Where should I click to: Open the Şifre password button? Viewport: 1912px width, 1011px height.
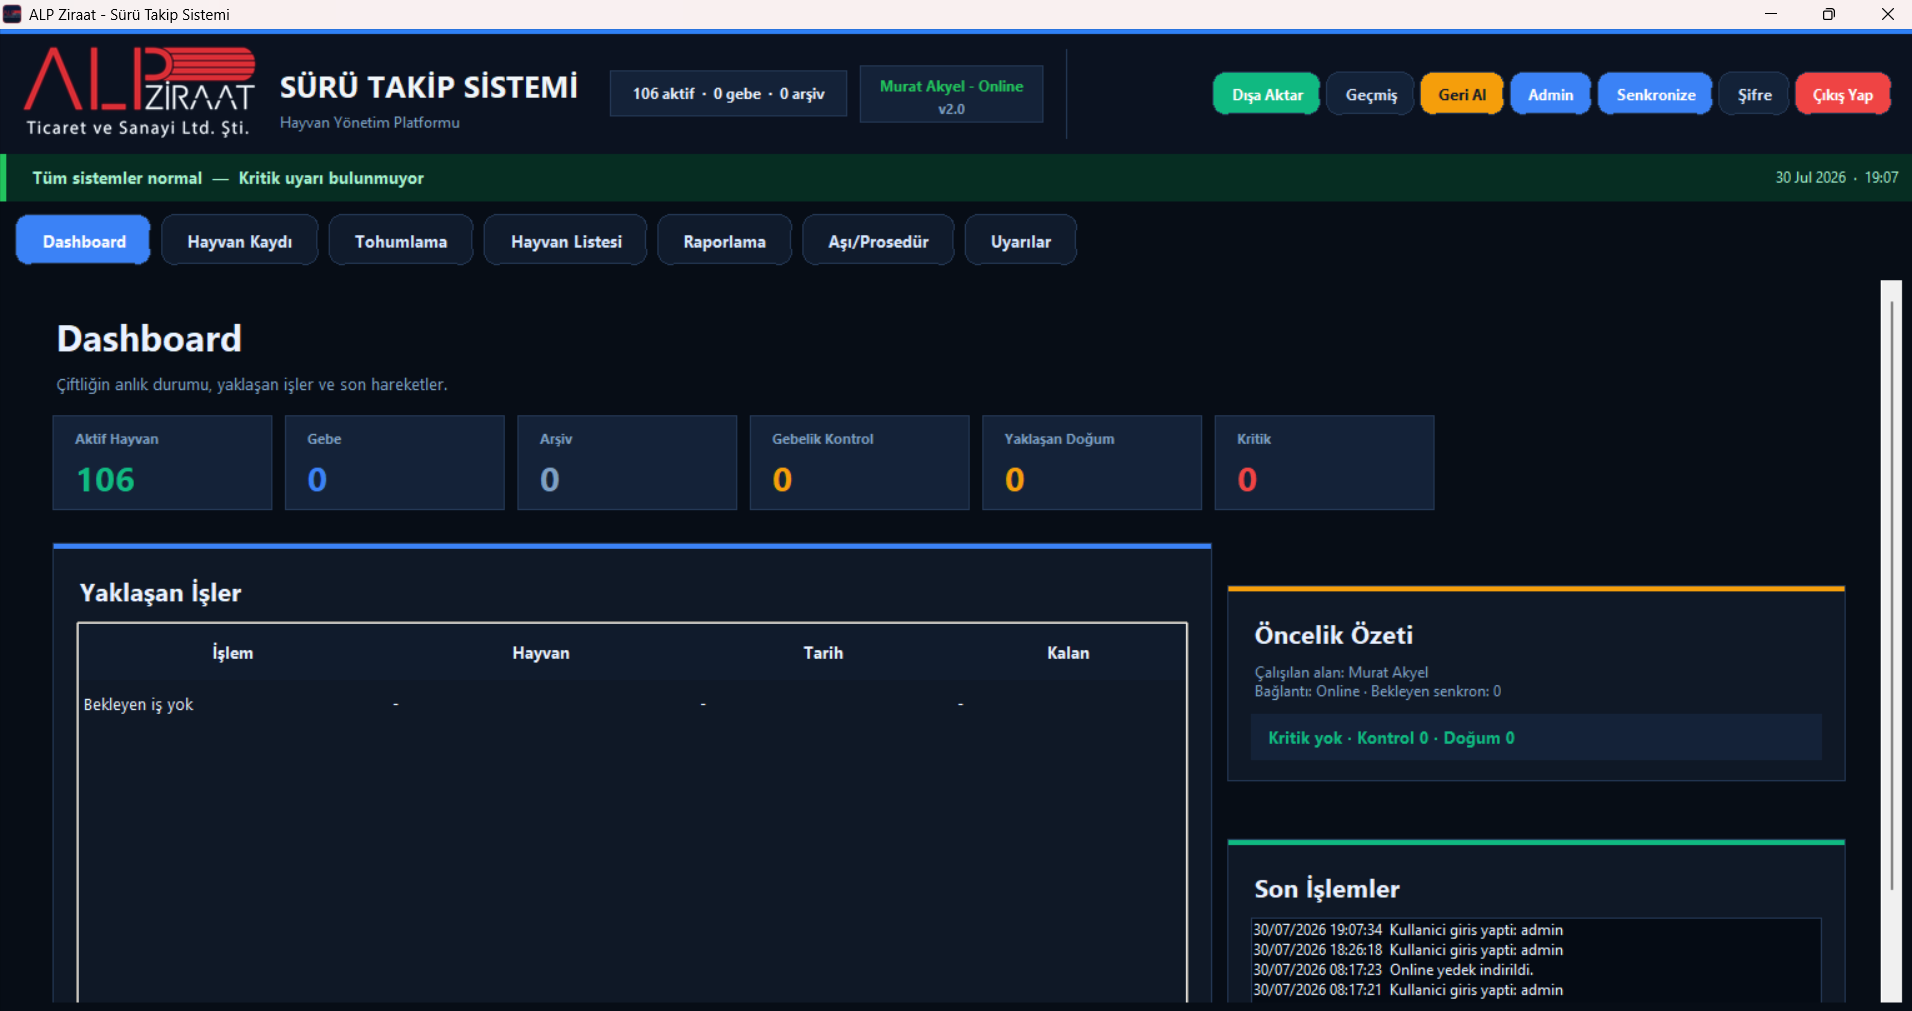click(1754, 95)
